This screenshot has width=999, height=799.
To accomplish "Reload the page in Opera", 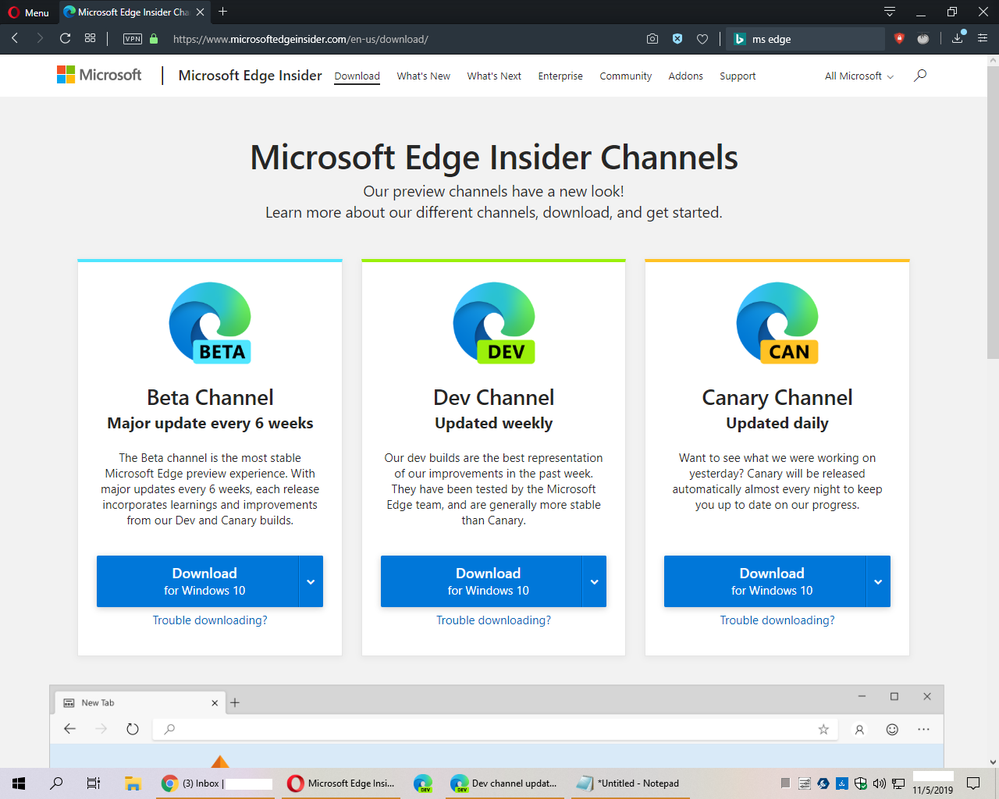I will (x=65, y=39).
